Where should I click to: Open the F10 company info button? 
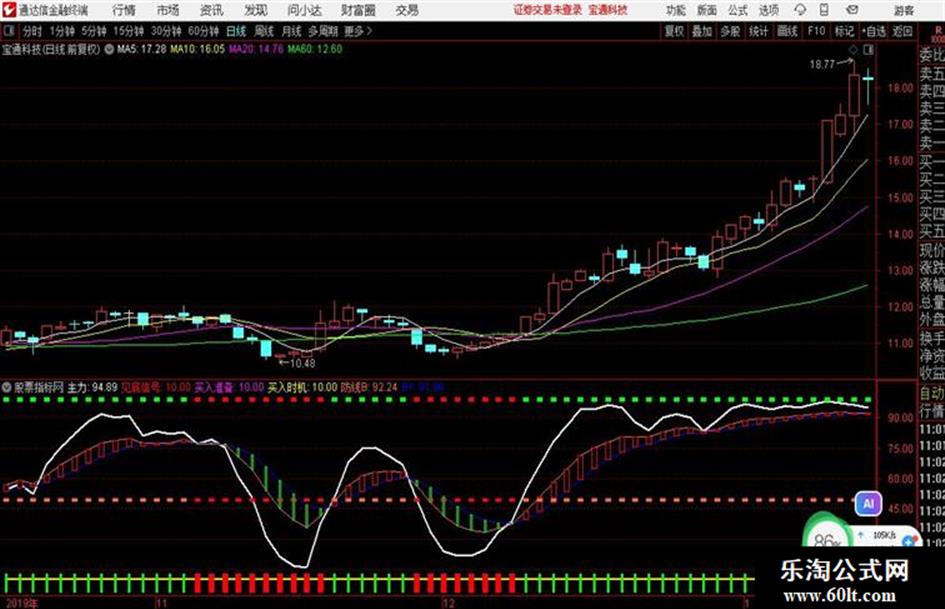[816, 31]
